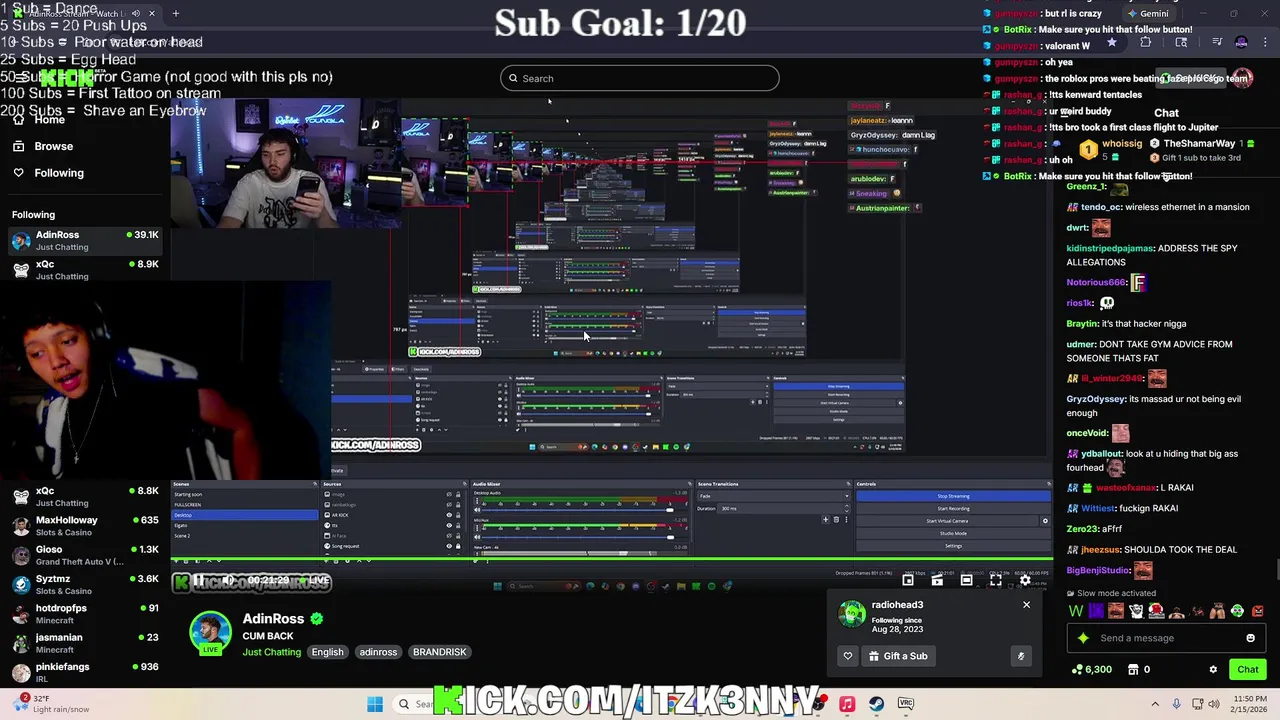Open username tendo_oc in chat
The image size is (1280, 720).
pos(1101,207)
